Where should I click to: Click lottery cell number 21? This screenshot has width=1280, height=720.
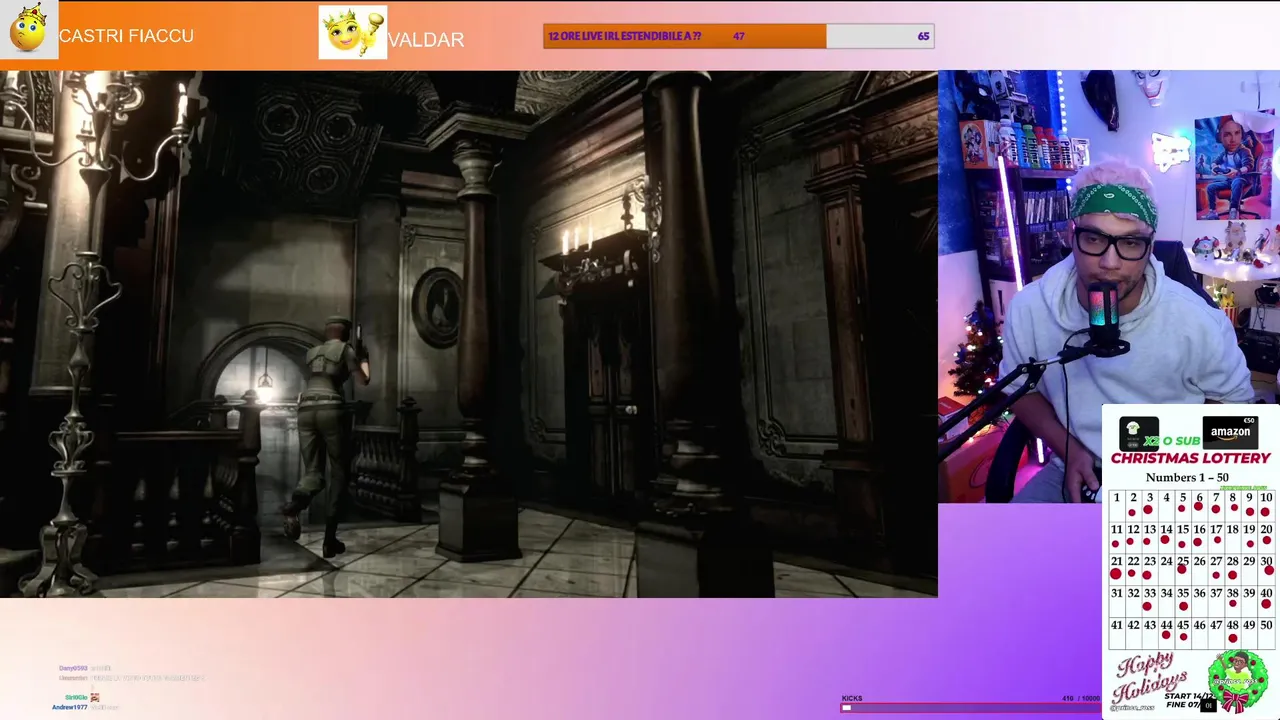tap(1116, 569)
